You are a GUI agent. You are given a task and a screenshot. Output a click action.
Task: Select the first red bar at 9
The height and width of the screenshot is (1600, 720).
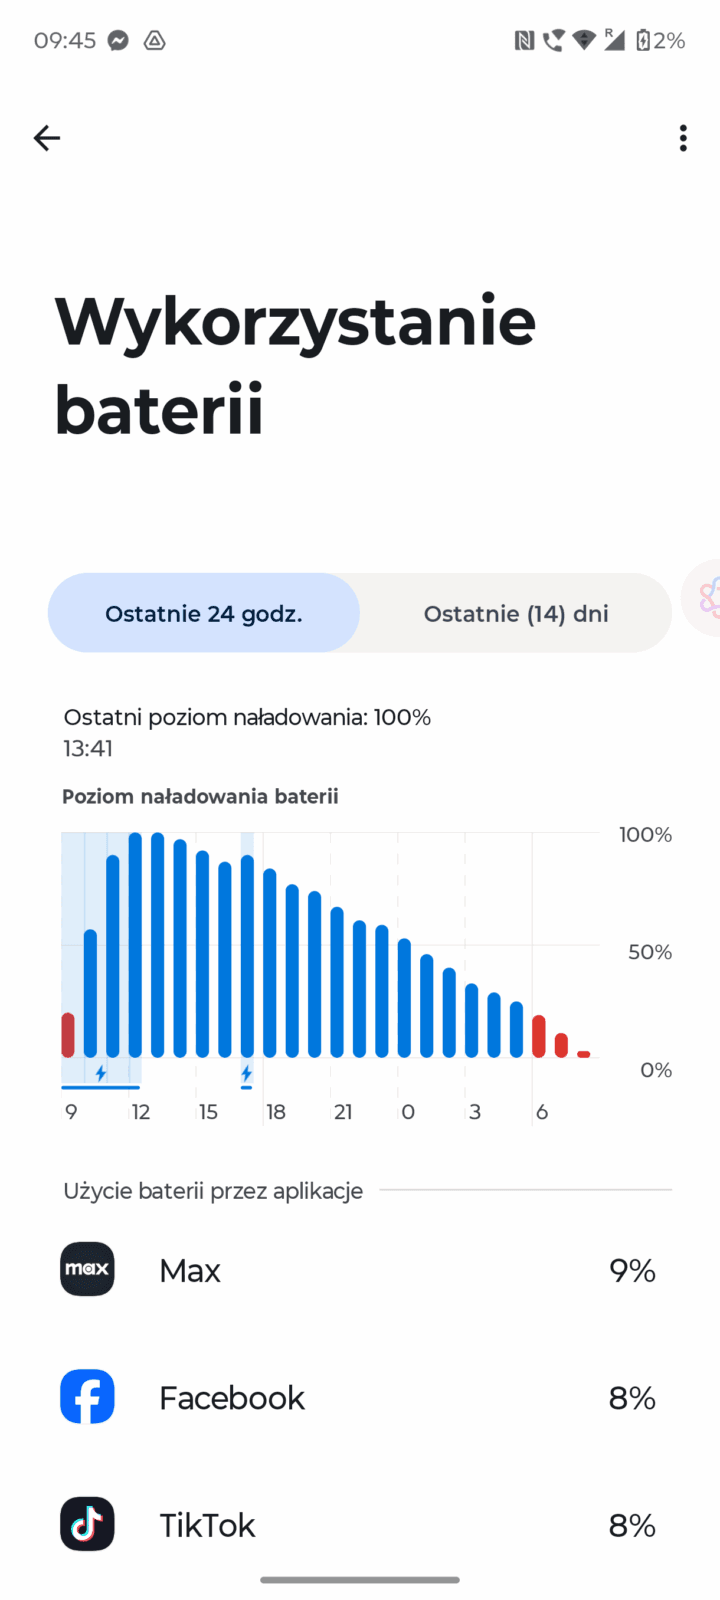click(x=68, y=1035)
